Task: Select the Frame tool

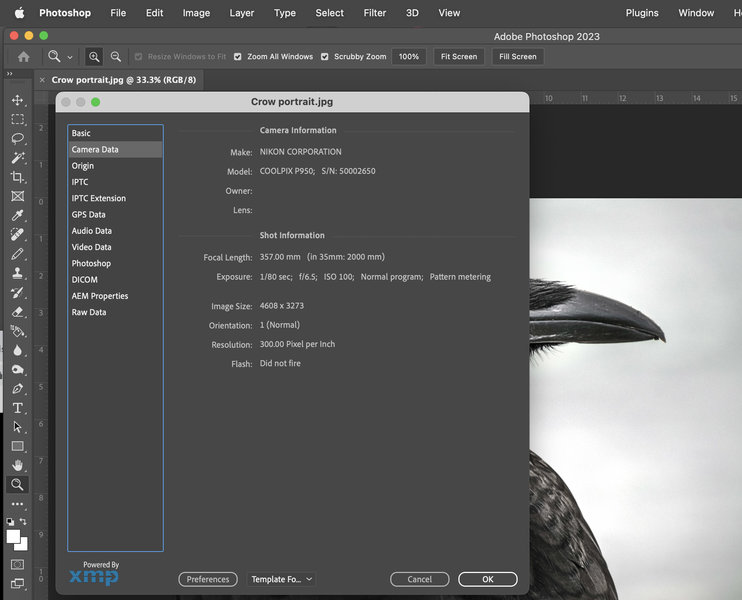Action: click(18, 196)
